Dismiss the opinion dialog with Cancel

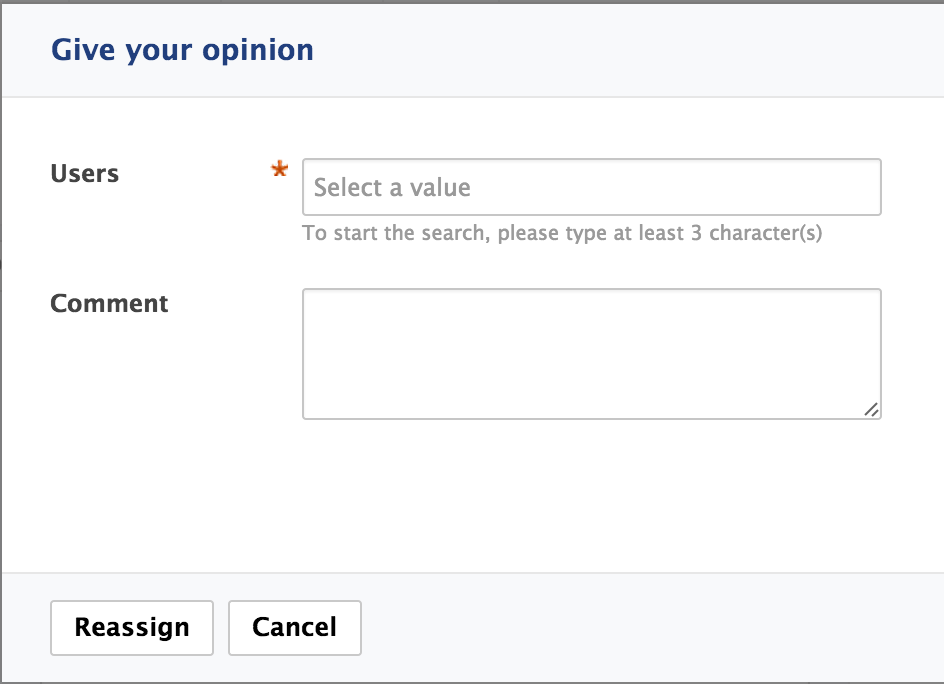[x=294, y=627]
